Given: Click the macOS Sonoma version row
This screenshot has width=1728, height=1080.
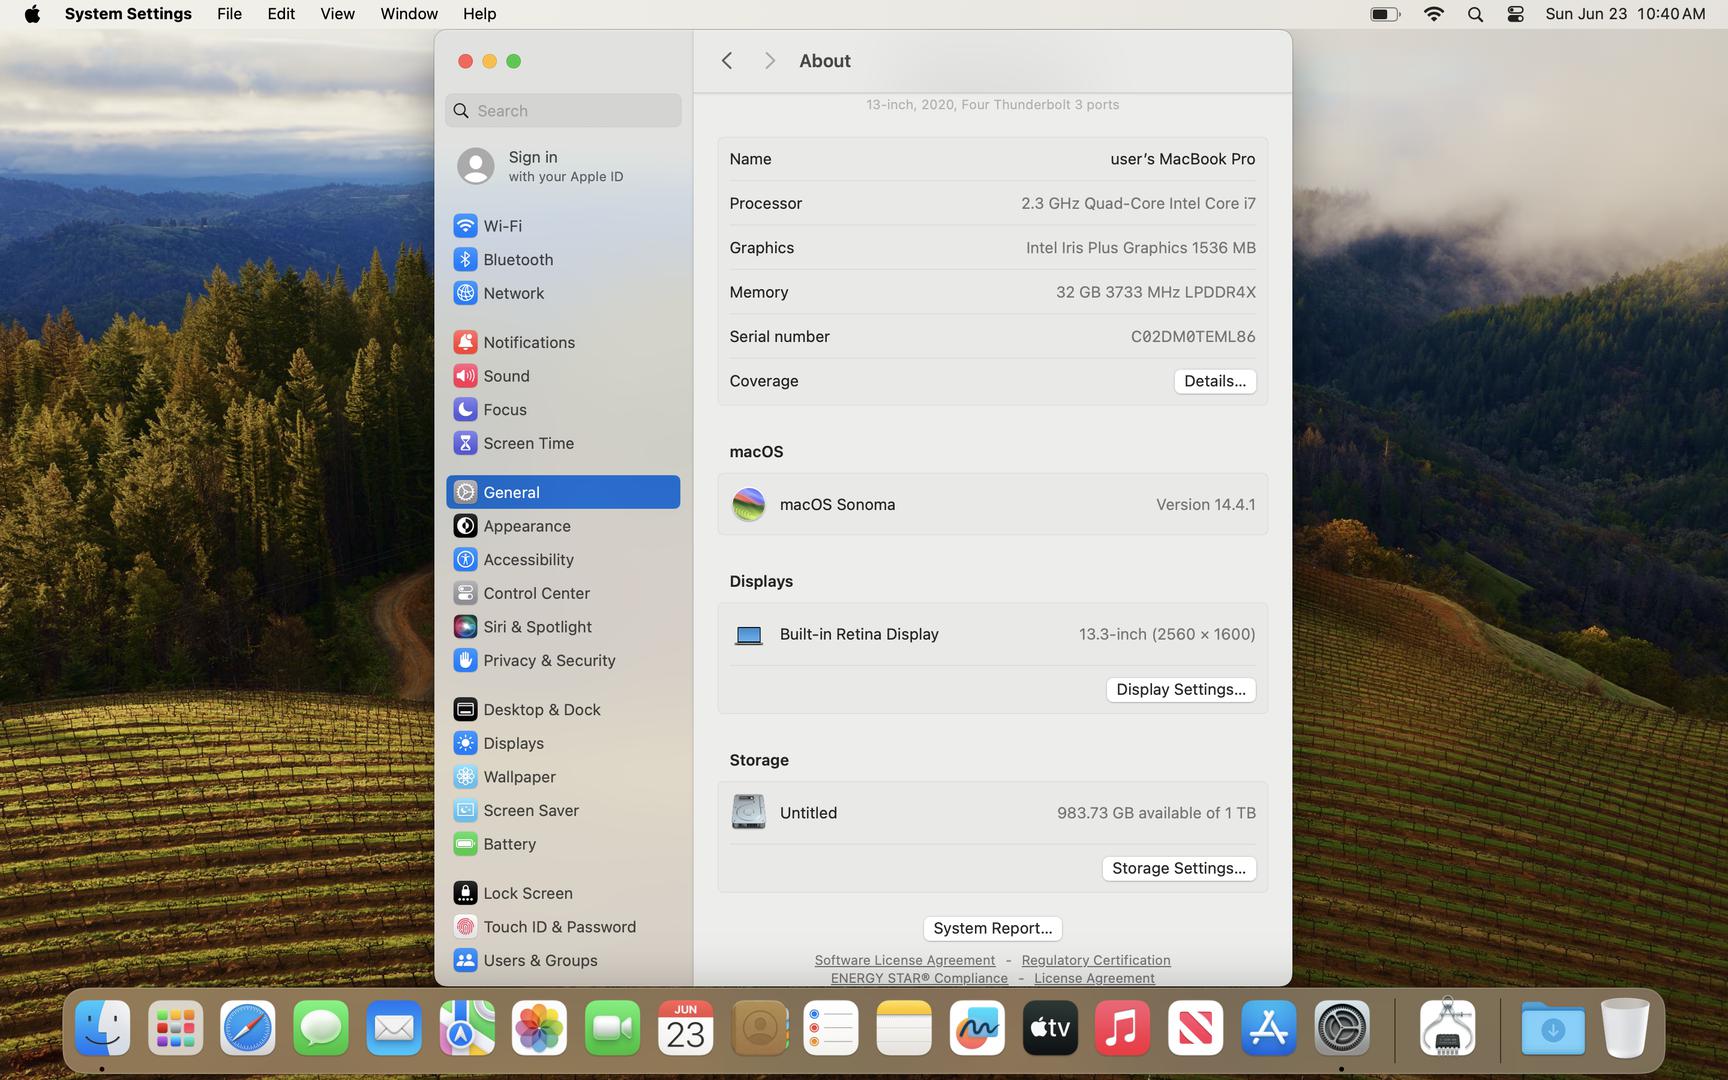Looking at the screenshot, I should point(992,504).
